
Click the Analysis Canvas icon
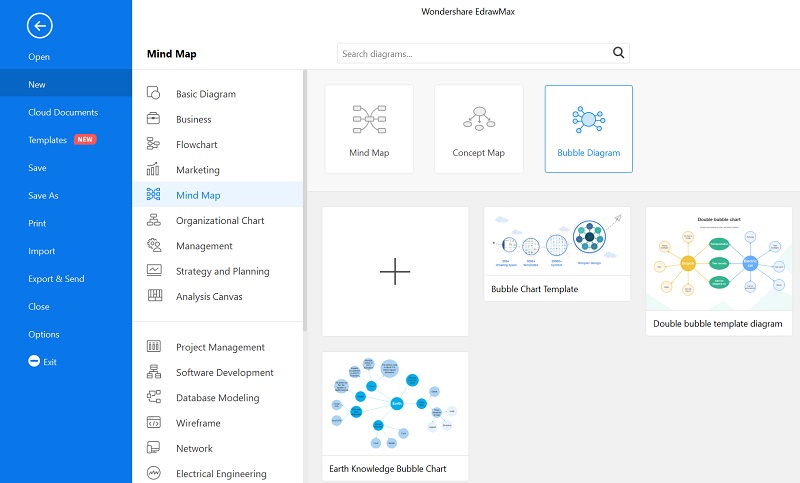(155, 295)
